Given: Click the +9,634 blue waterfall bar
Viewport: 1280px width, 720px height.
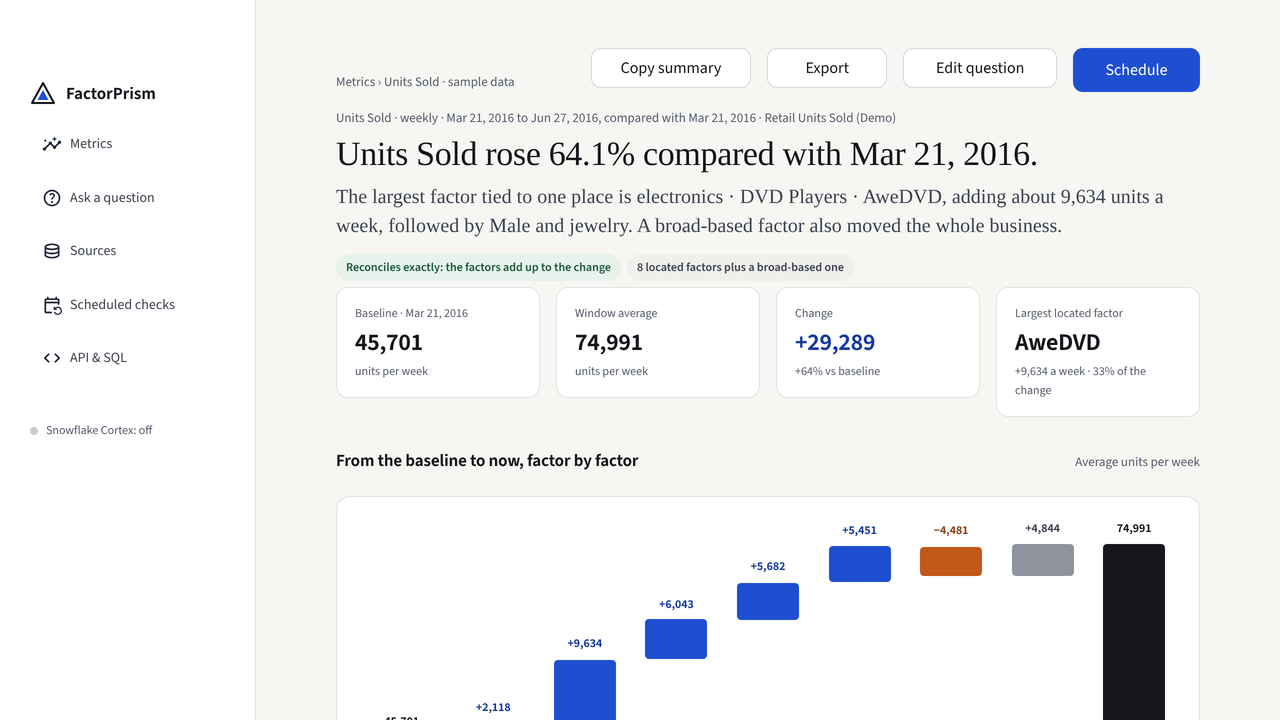Looking at the screenshot, I should pos(585,690).
